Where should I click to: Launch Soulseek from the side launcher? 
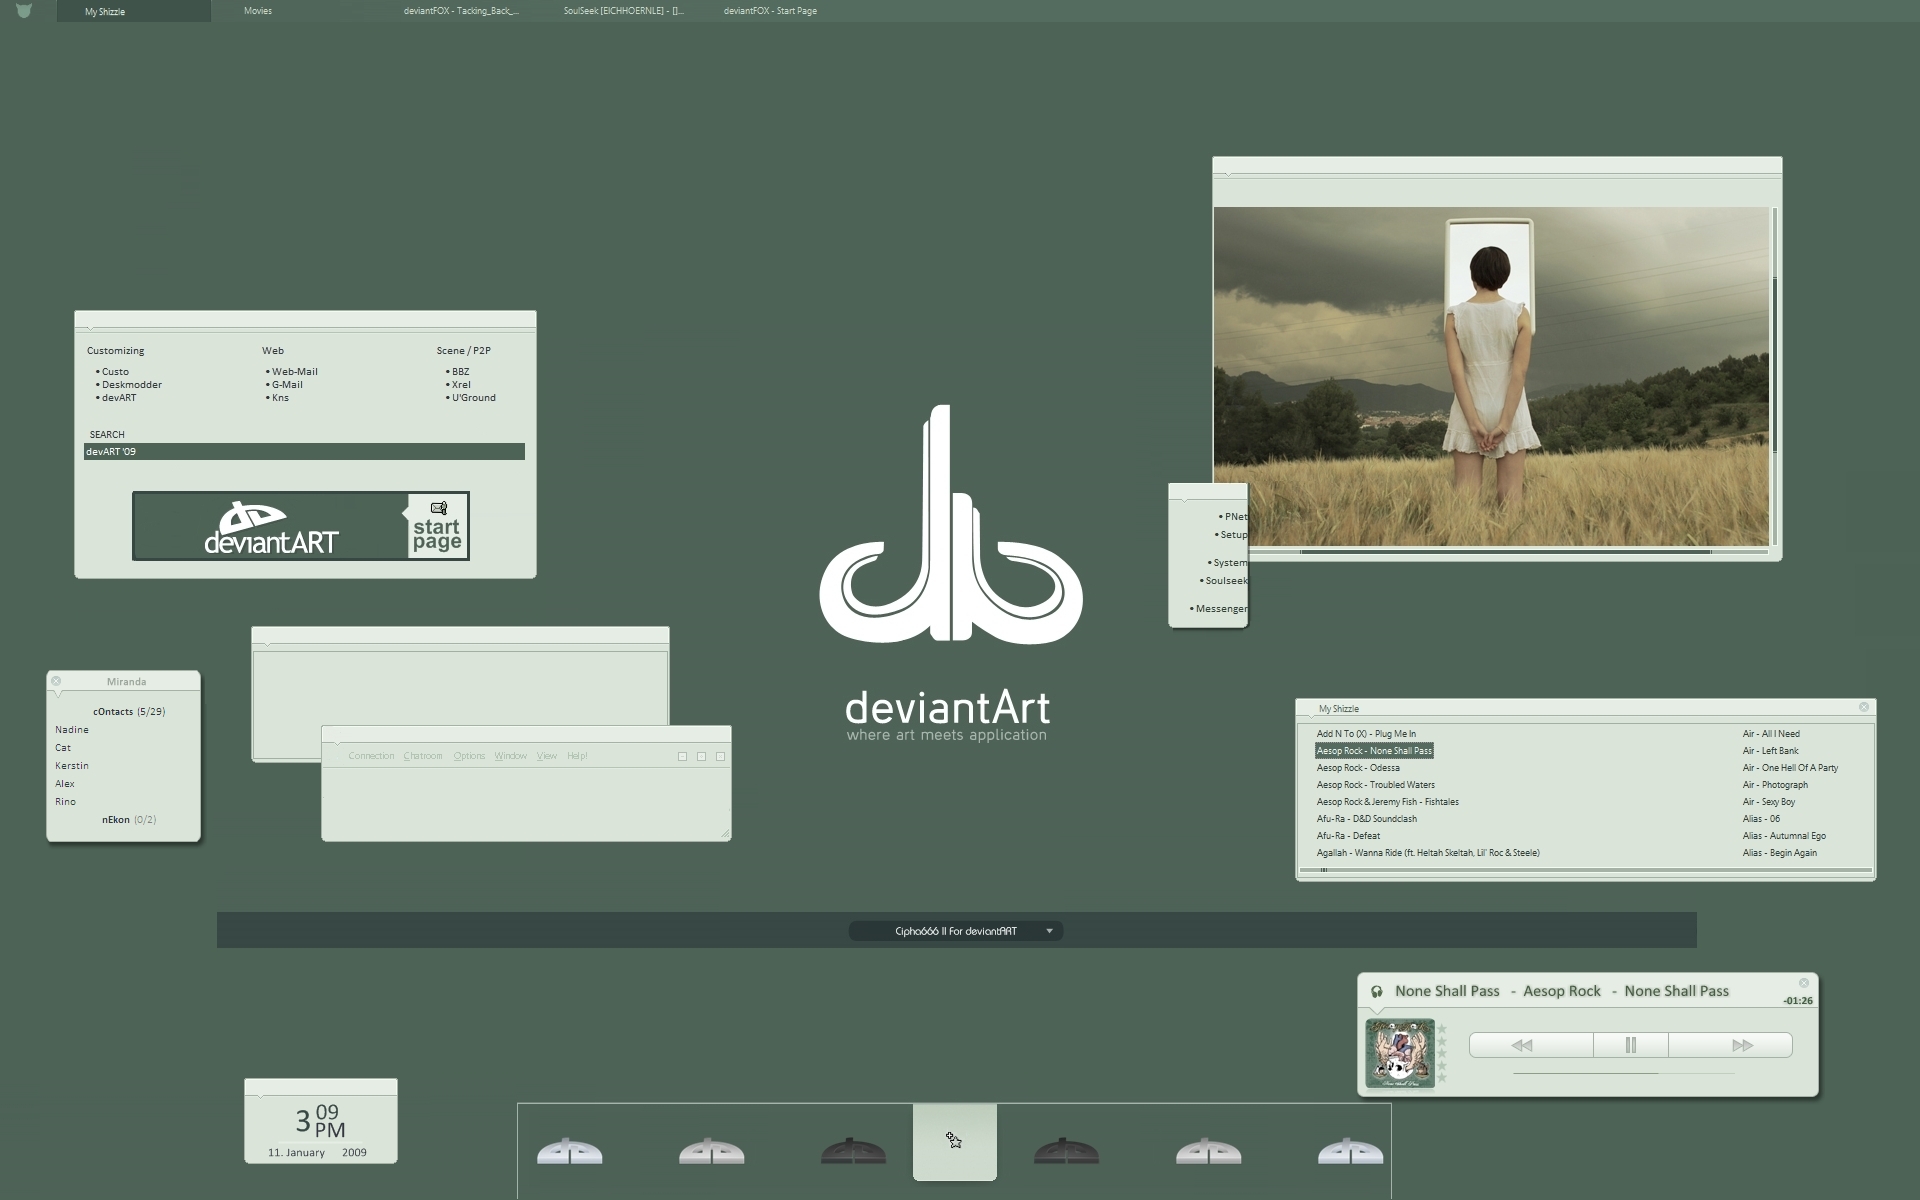1226,581
